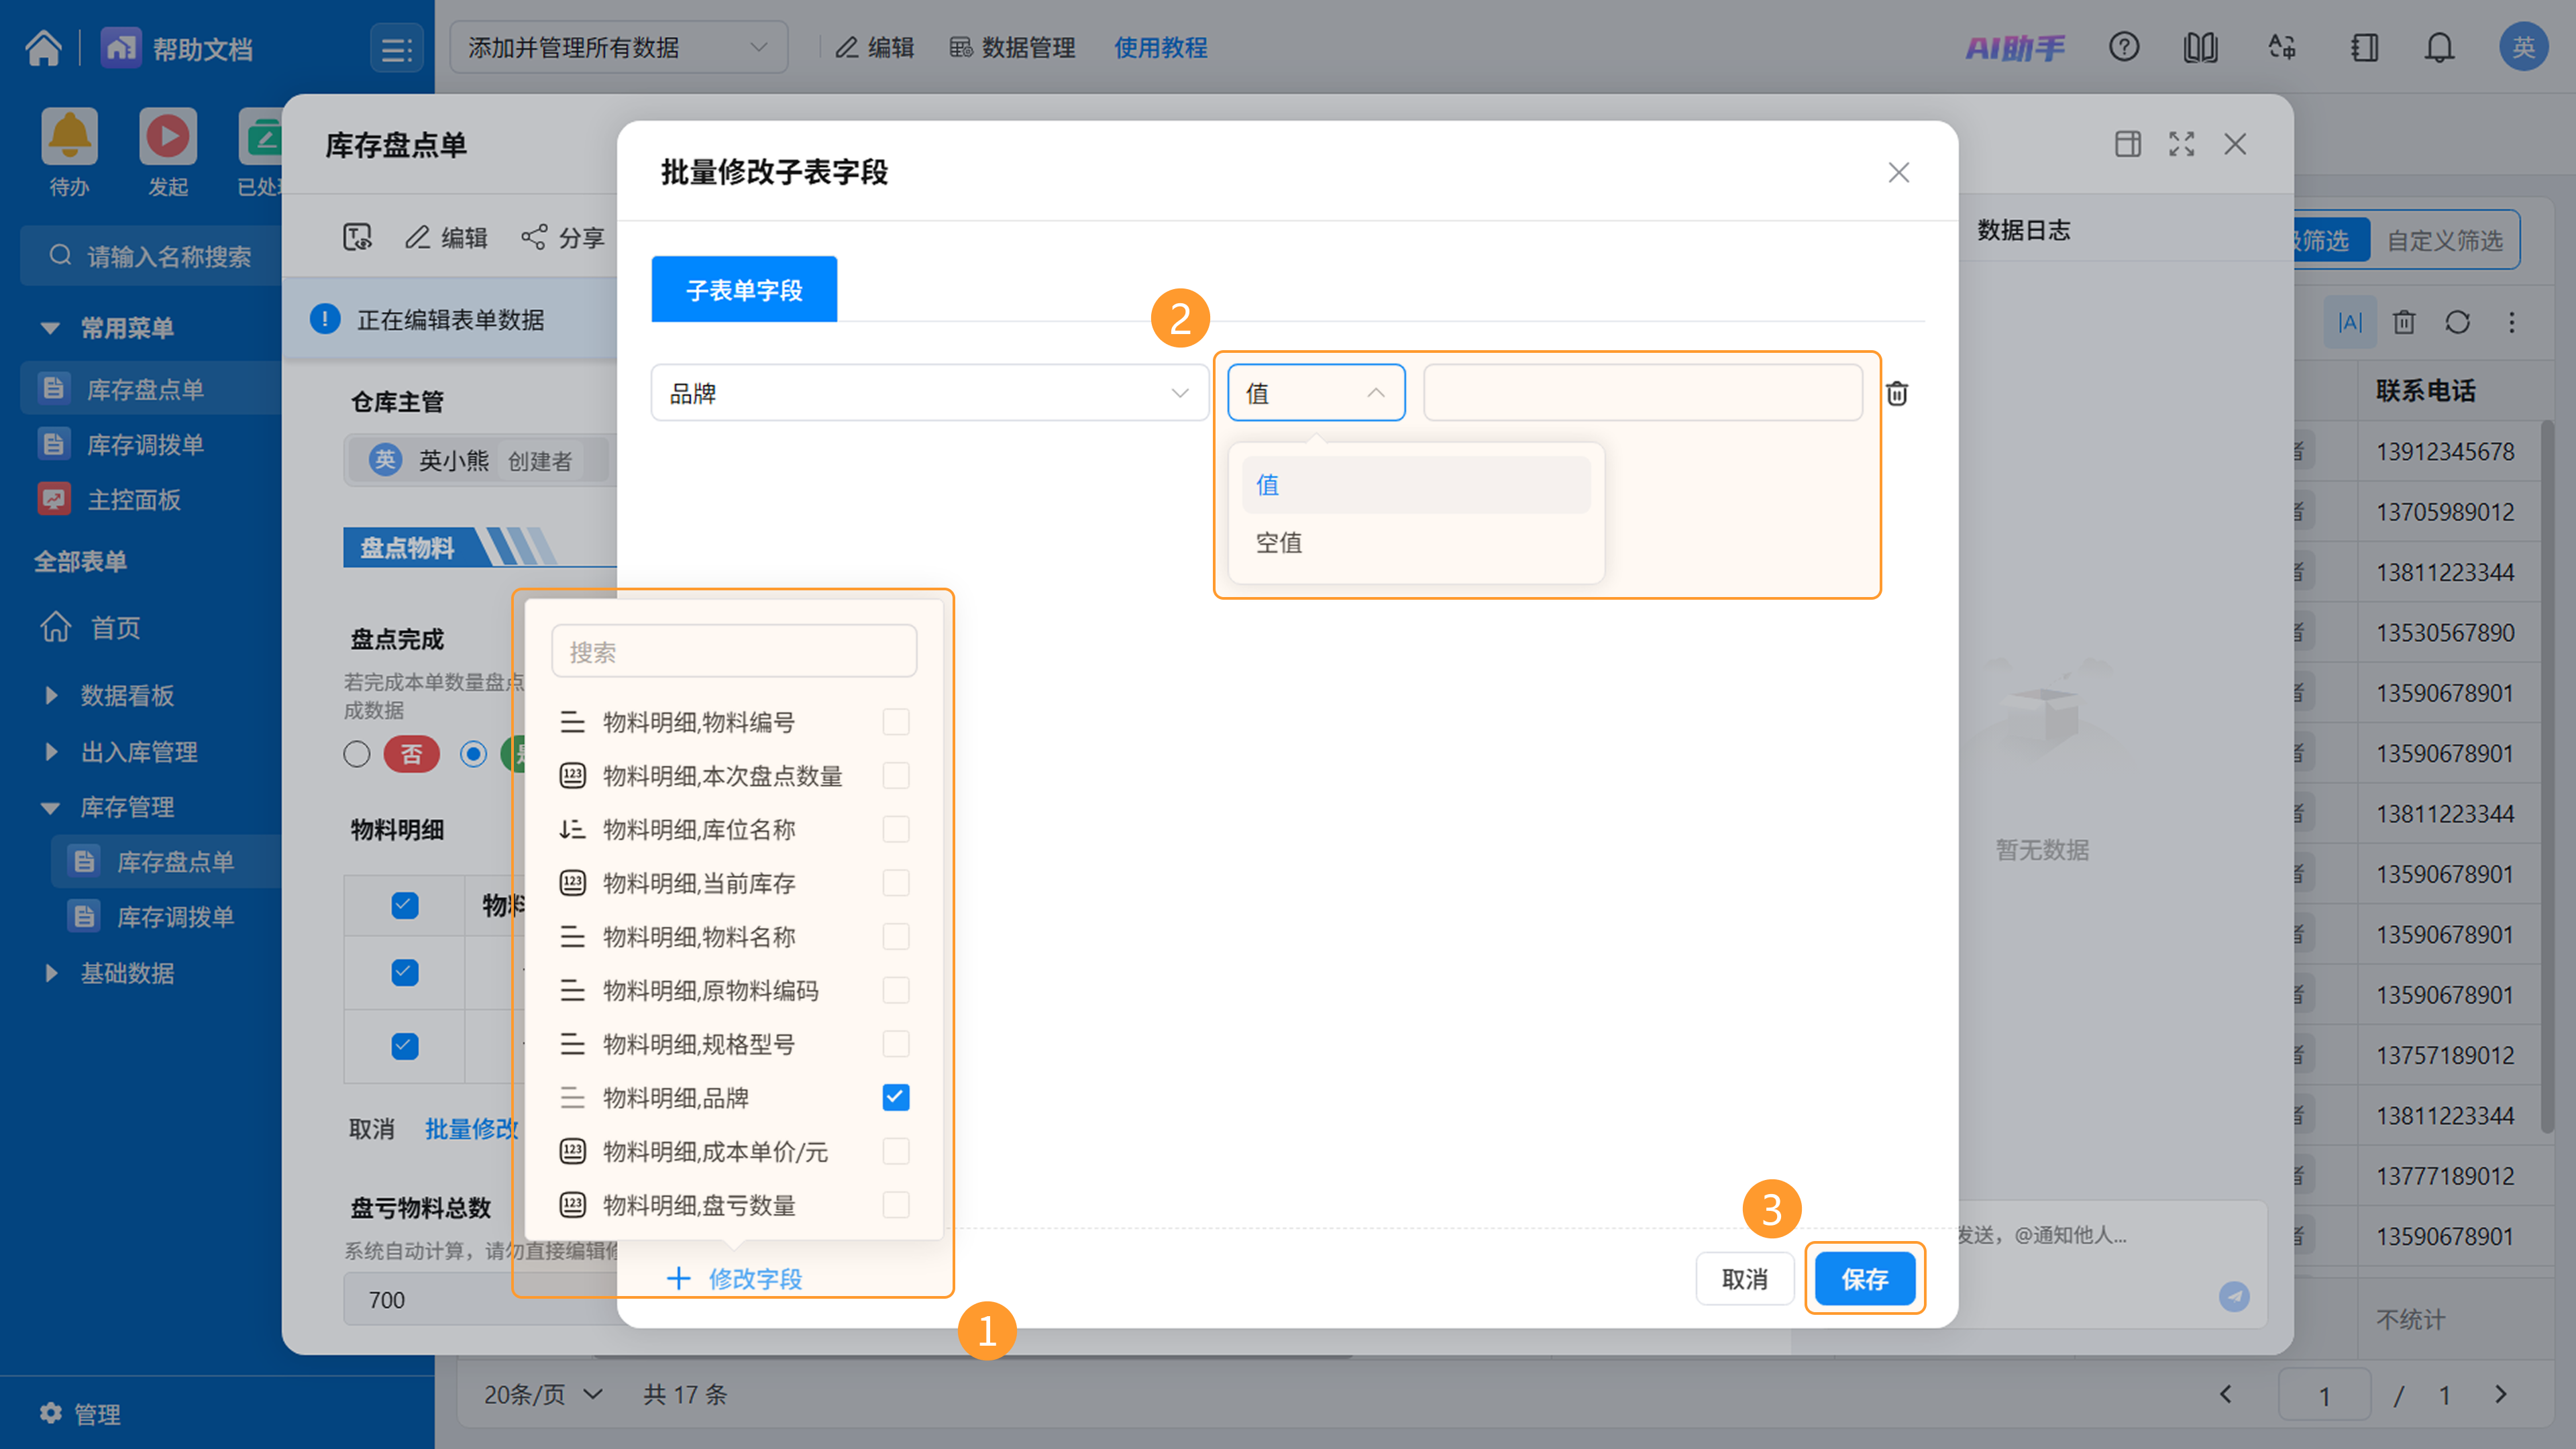Click the send icon in comment box
The width and height of the screenshot is (2576, 1449).
point(2234,1296)
